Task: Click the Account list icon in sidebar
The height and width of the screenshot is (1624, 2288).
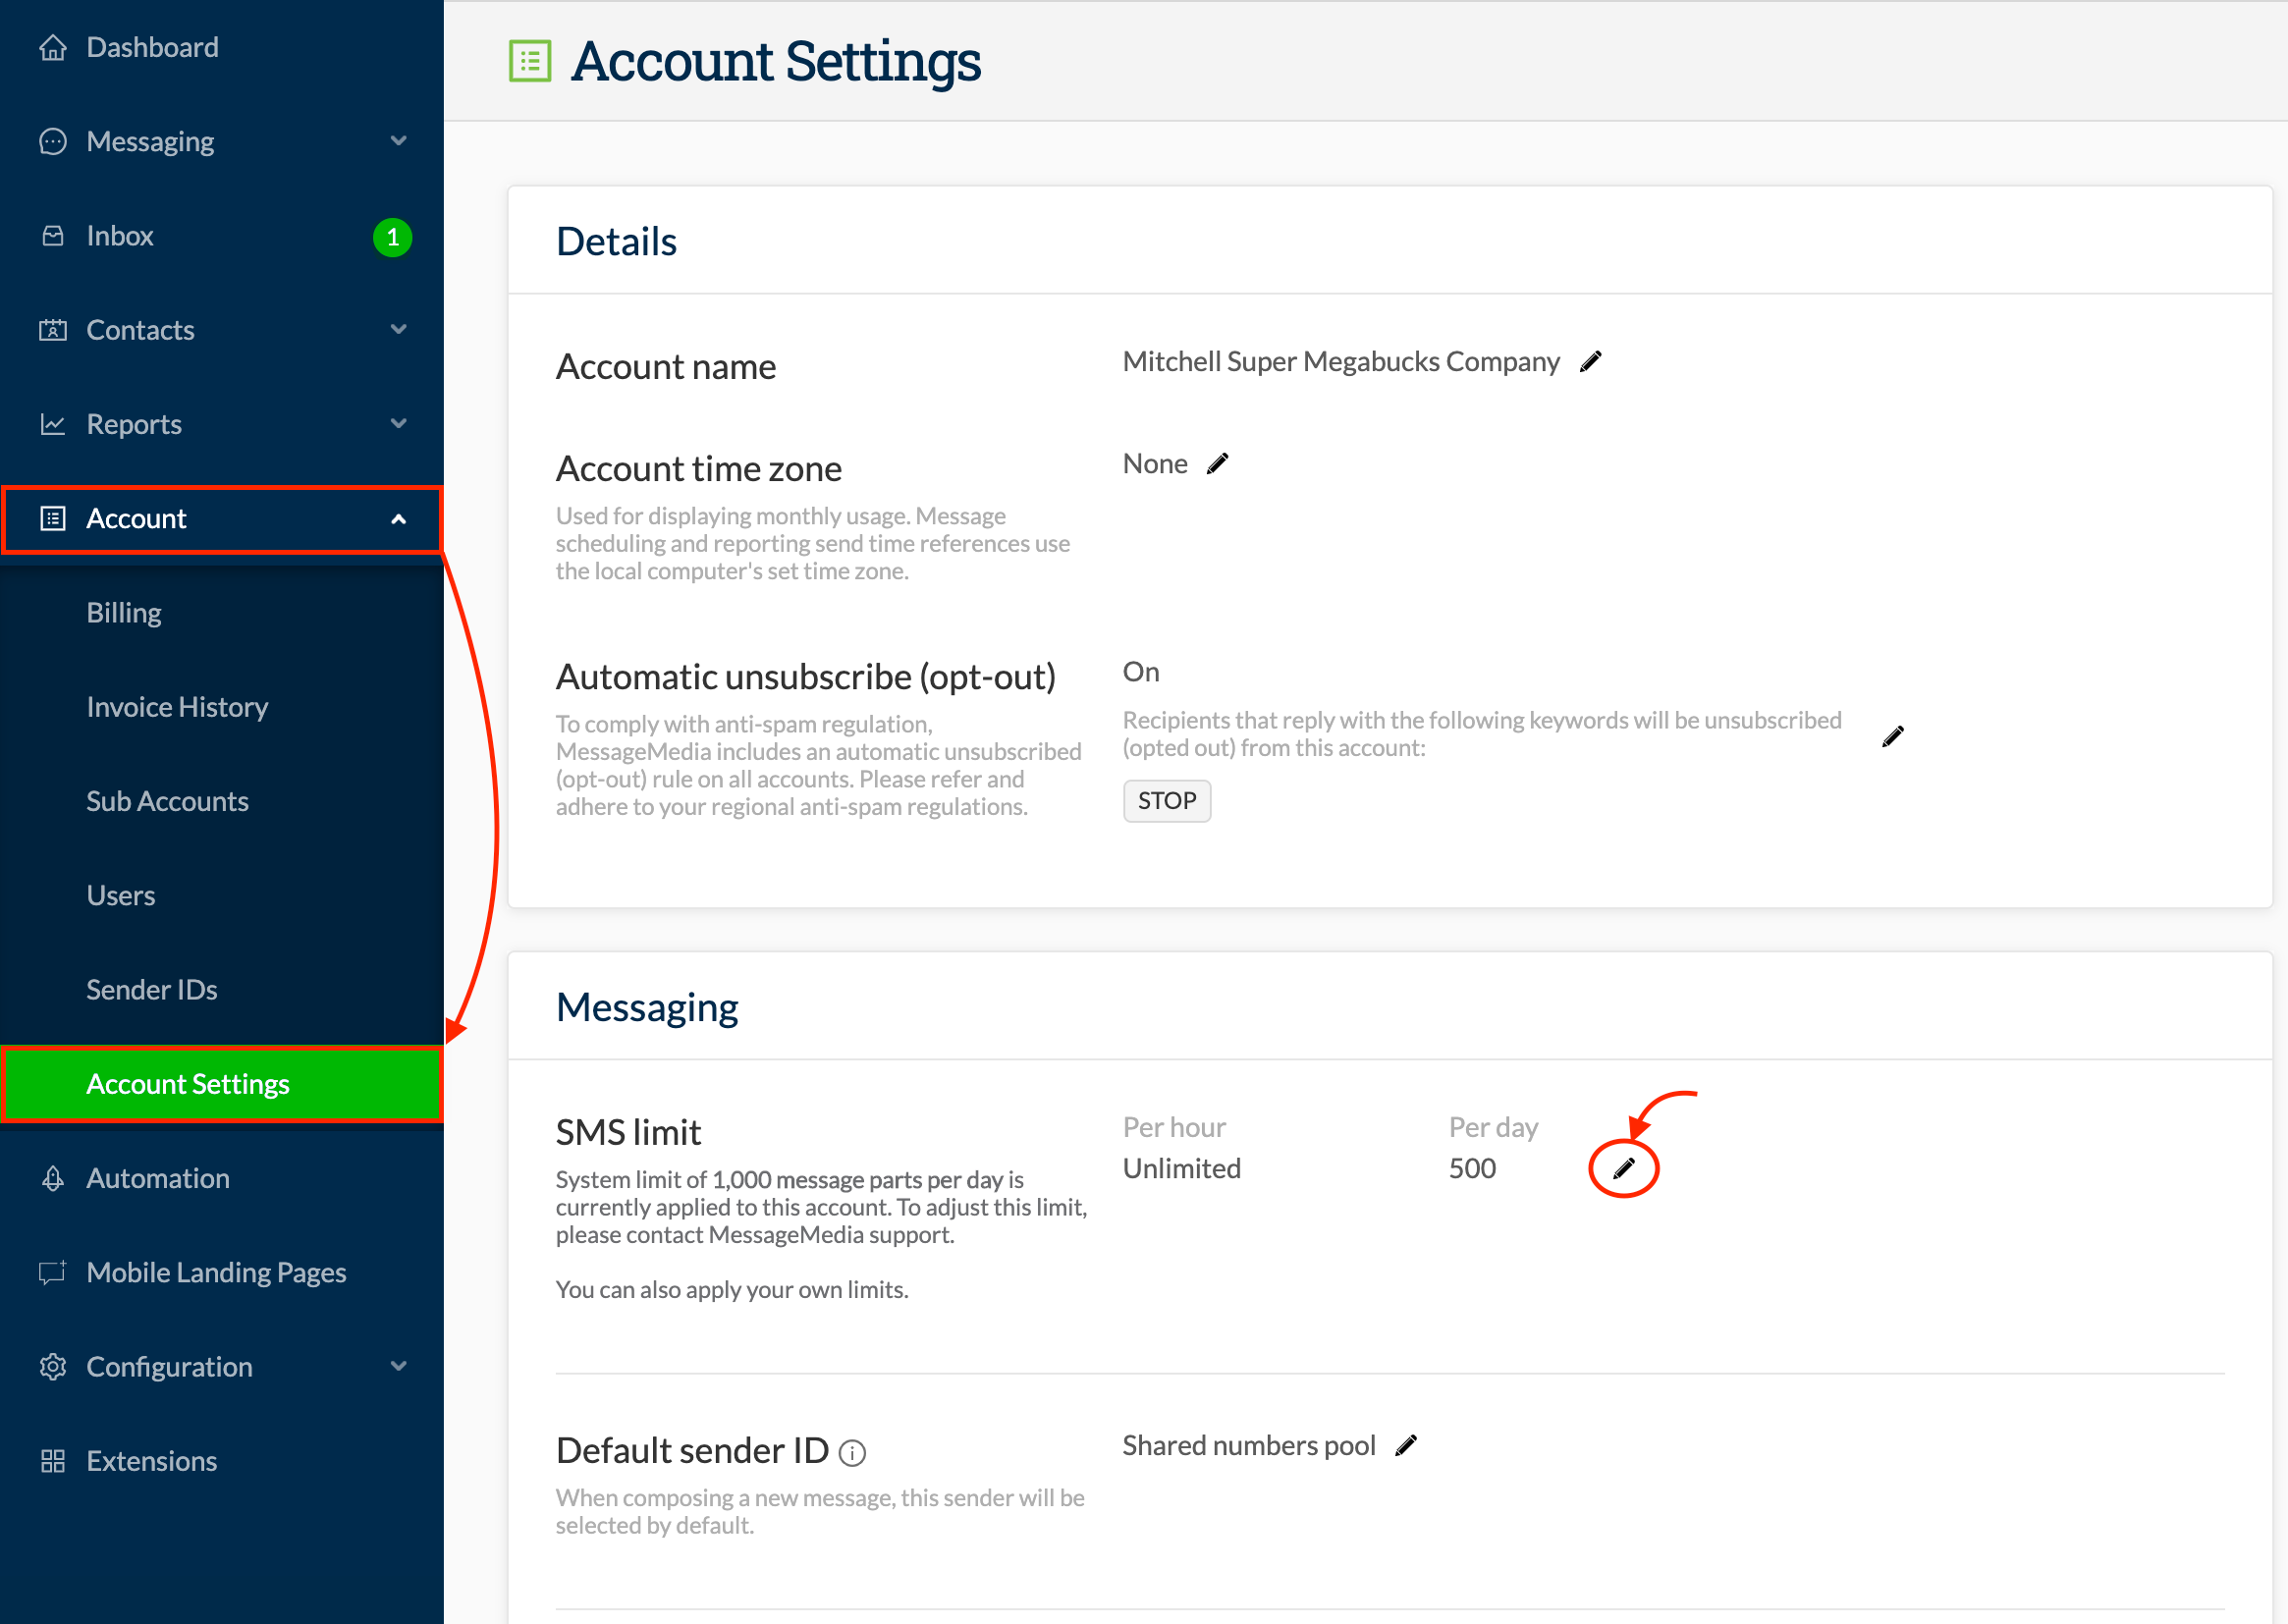Action: tap(53, 518)
